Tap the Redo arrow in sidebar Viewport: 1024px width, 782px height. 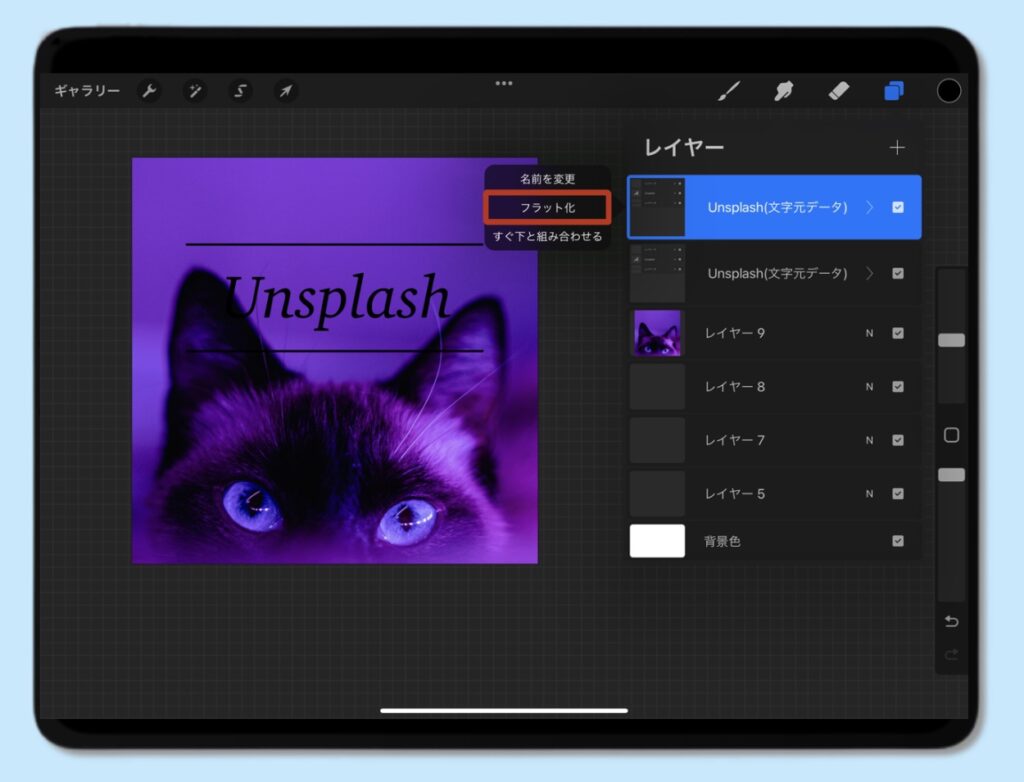click(x=952, y=654)
